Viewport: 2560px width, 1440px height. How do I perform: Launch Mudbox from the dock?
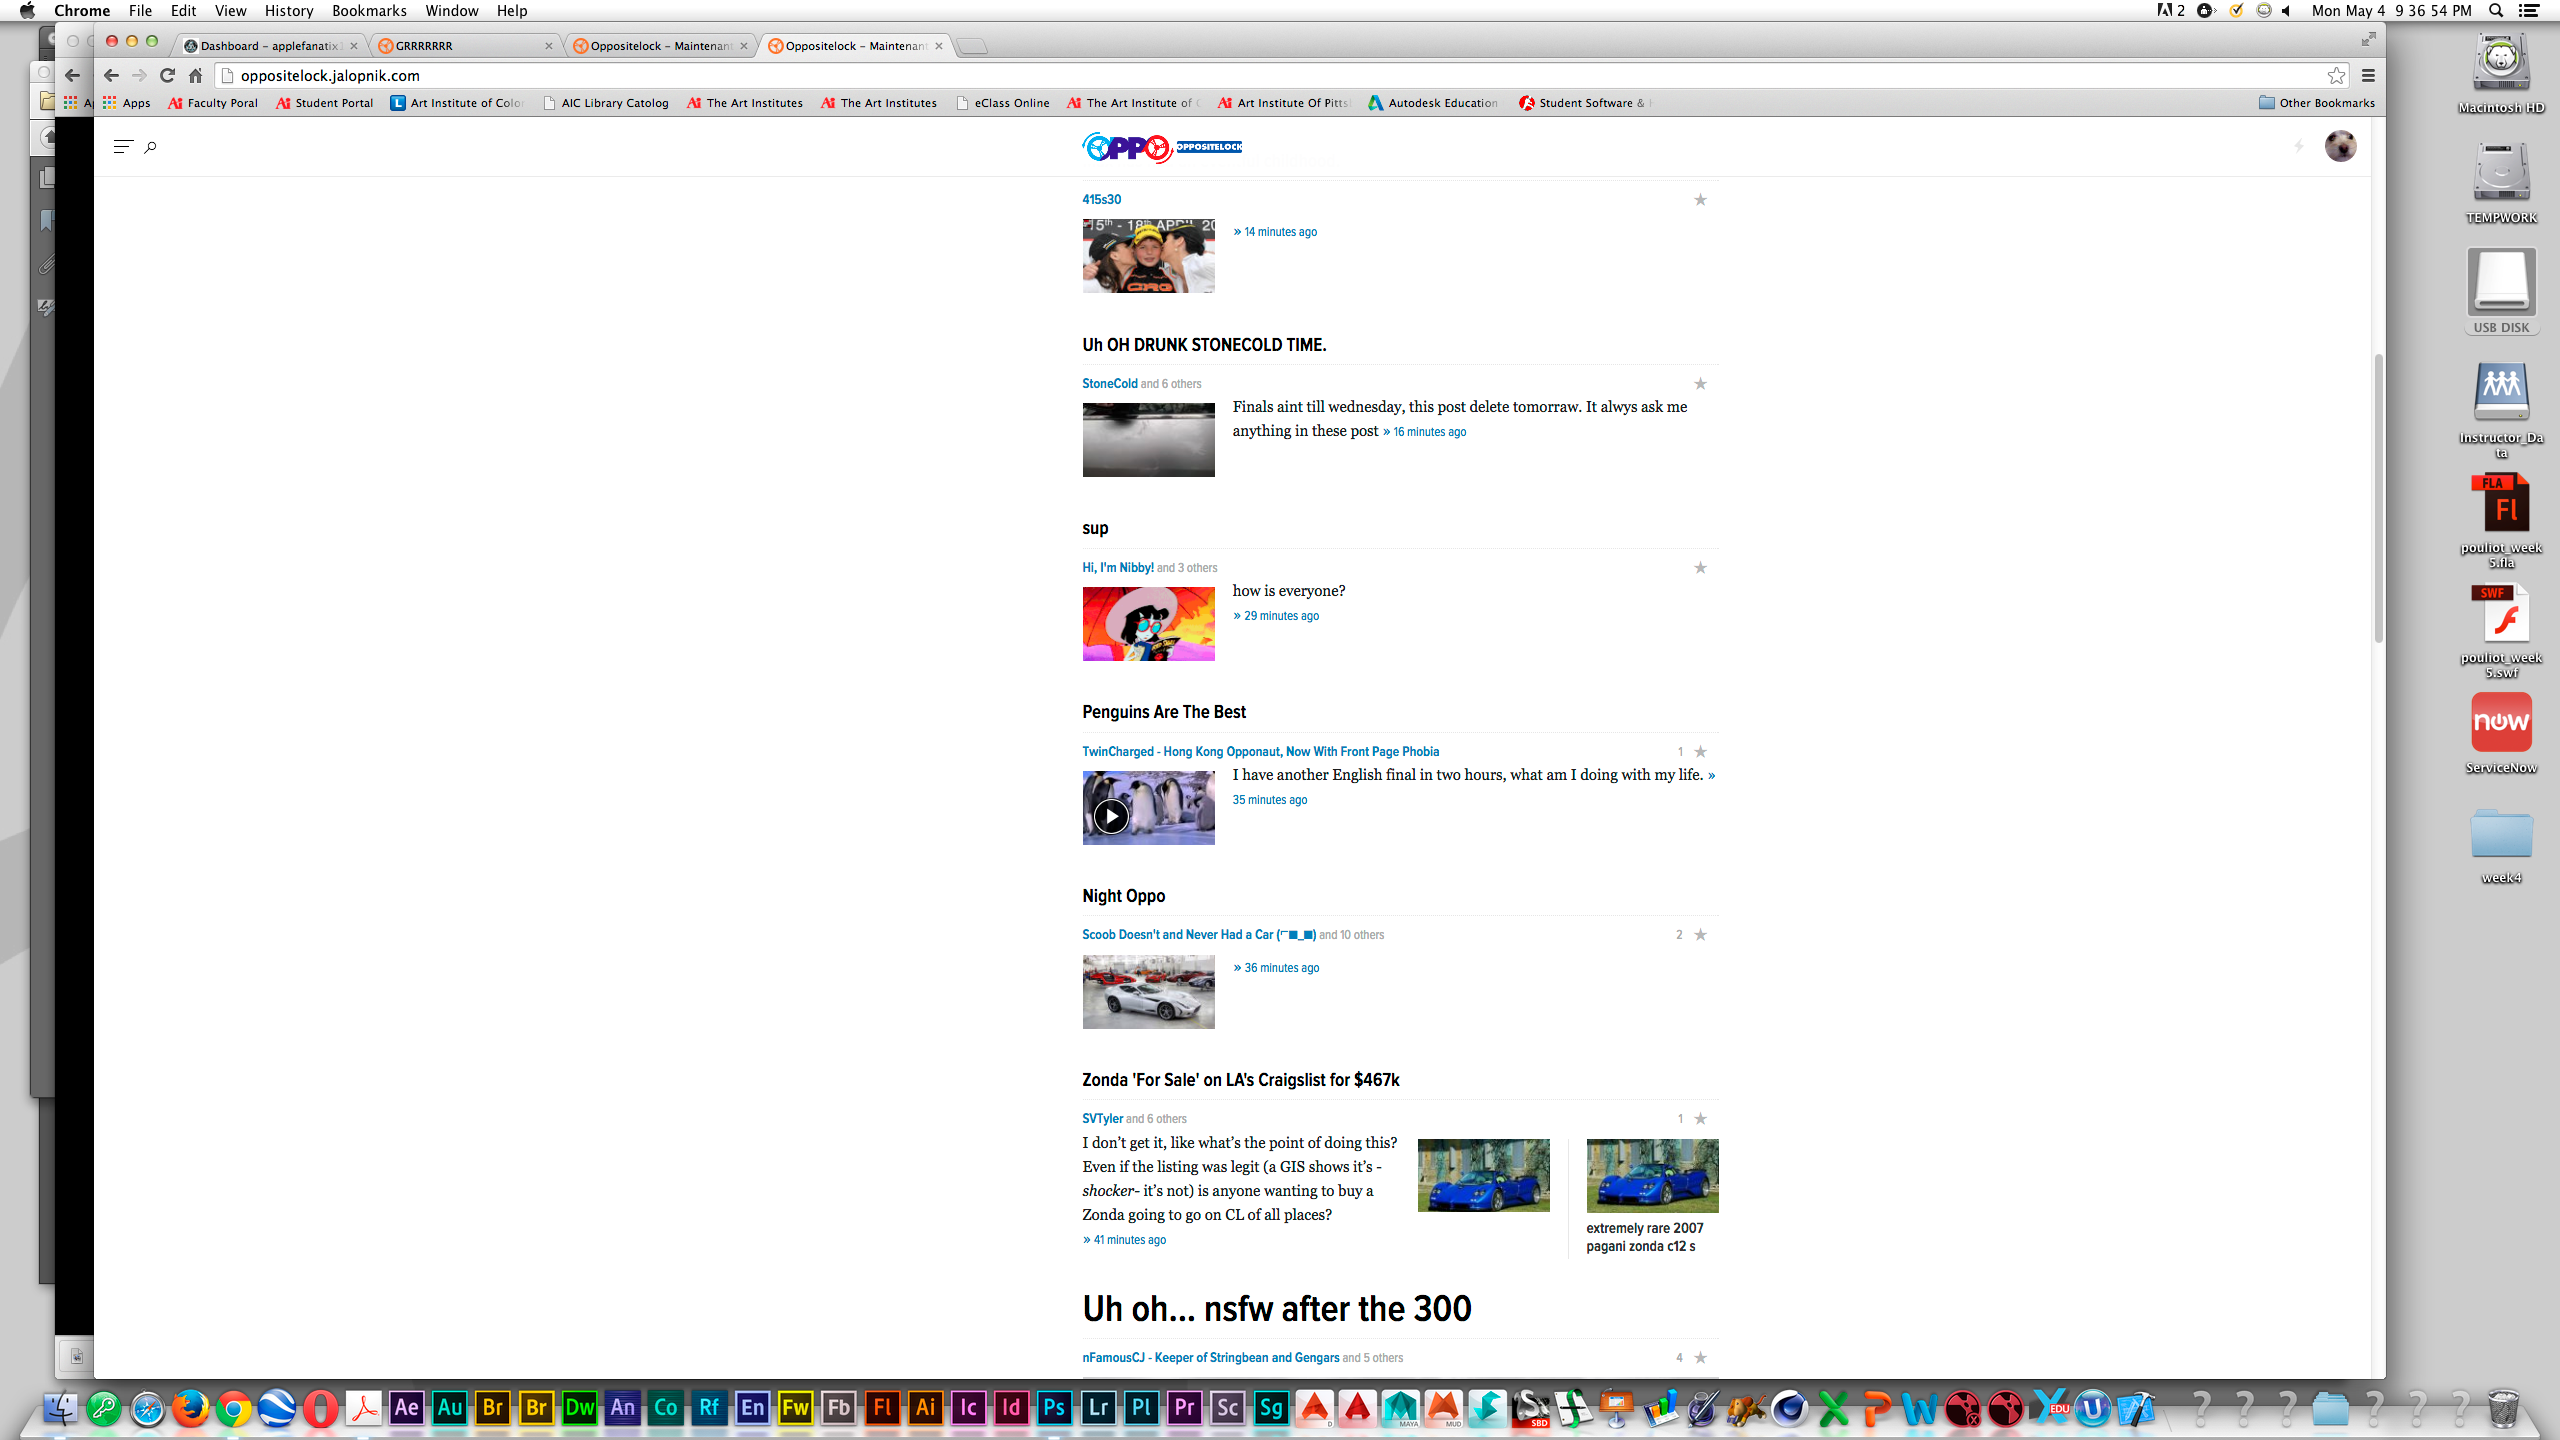[1443, 1408]
